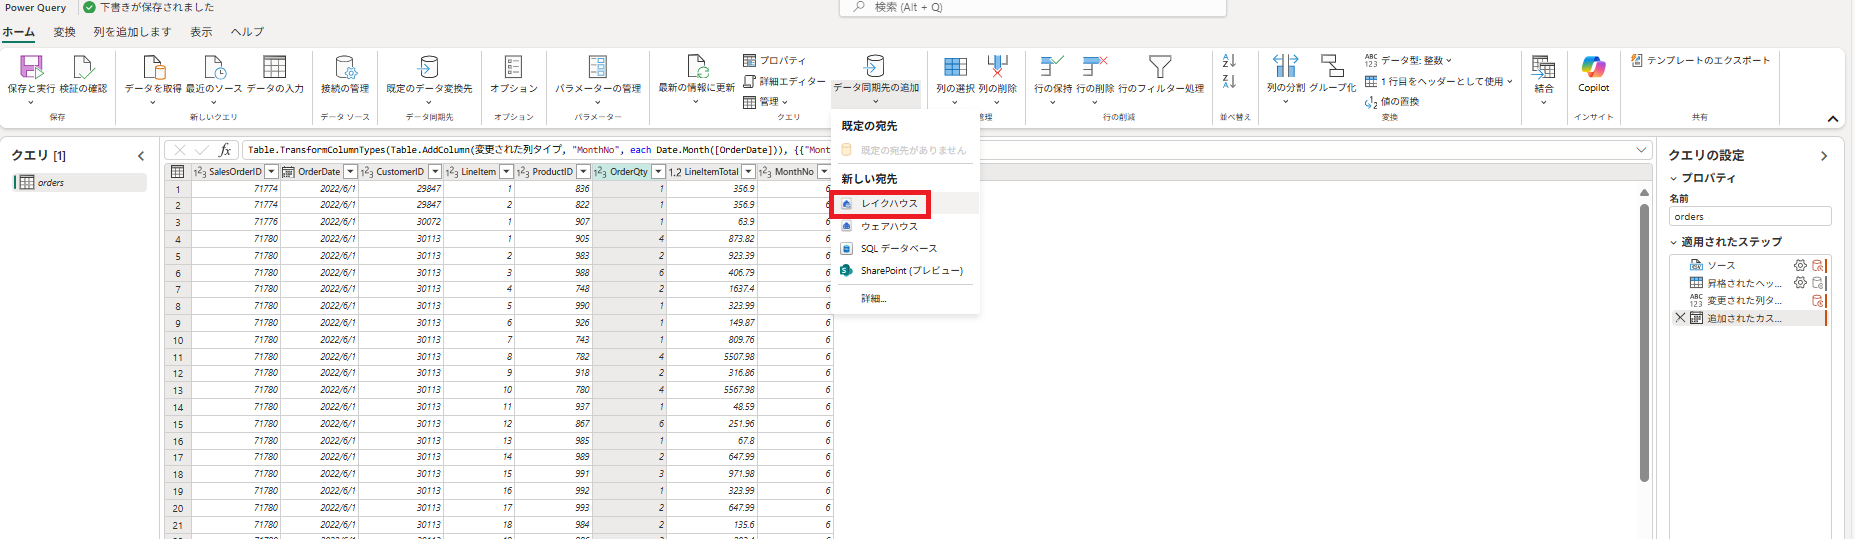Viewport: 1855px width, 539px height.
Task: Click the 名前 field containing orders
Action: 1750,217
